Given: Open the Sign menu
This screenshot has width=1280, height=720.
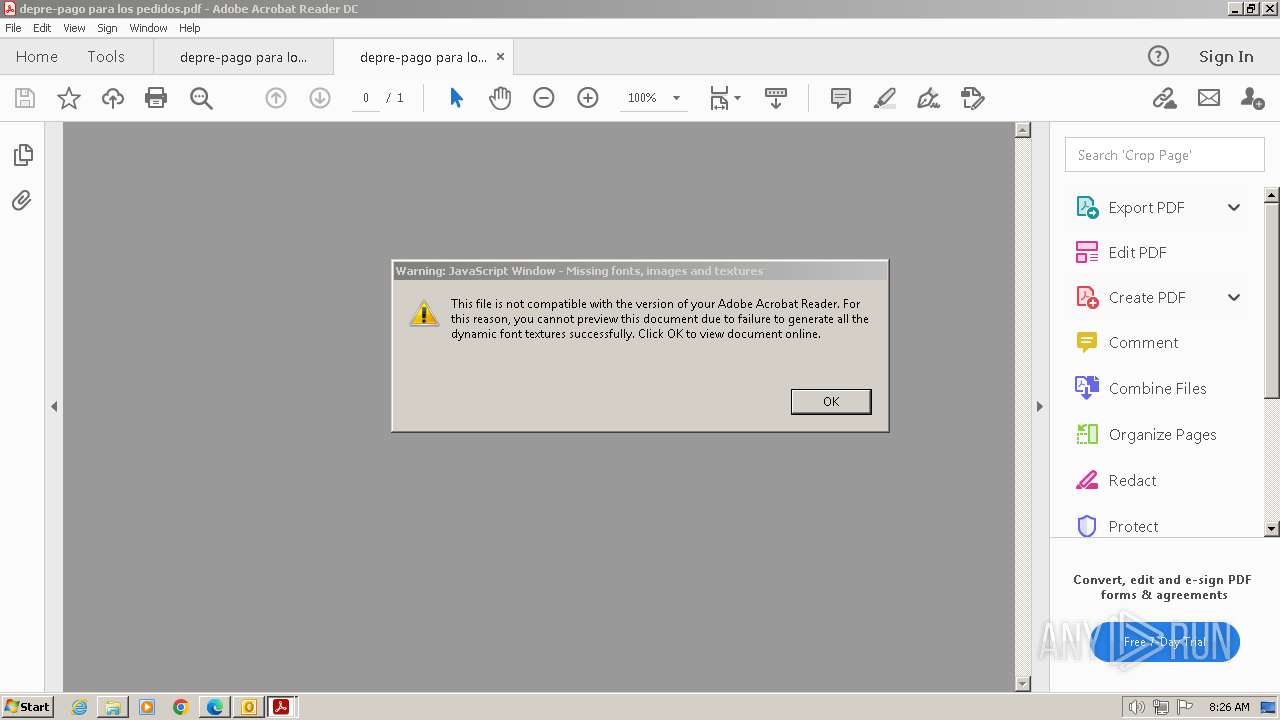Looking at the screenshot, I should [107, 28].
